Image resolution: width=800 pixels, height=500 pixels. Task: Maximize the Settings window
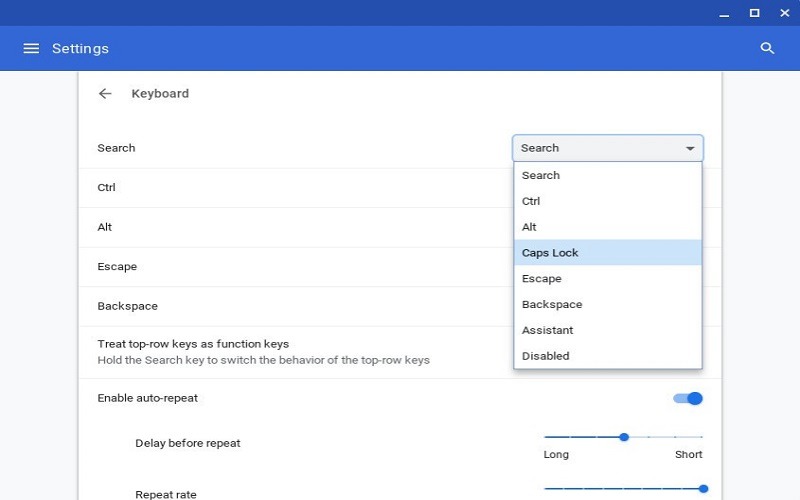755,13
